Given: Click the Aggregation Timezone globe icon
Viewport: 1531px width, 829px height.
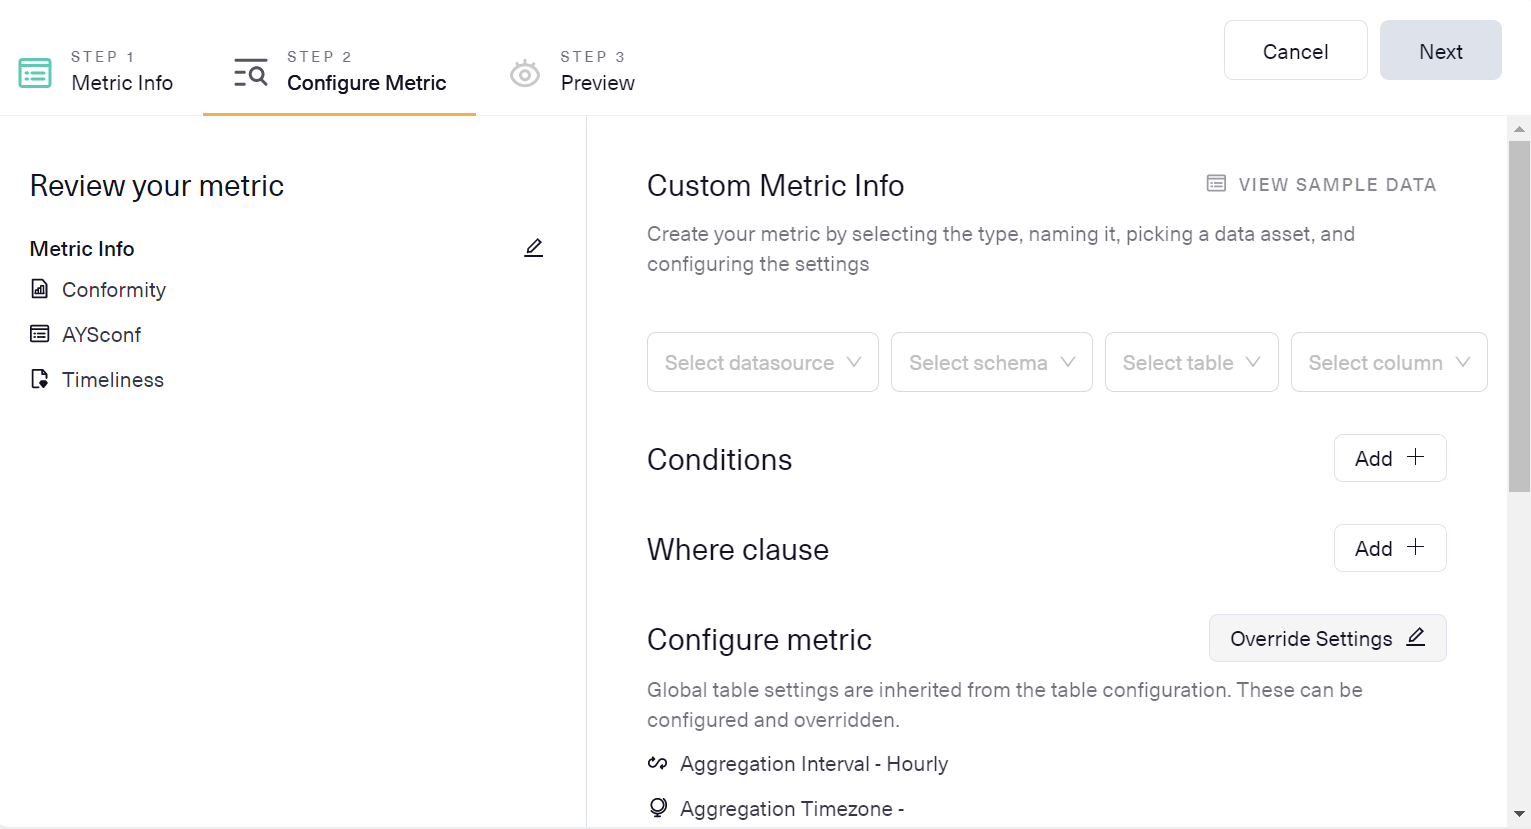Looking at the screenshot, I should click(x=658, y=808).
